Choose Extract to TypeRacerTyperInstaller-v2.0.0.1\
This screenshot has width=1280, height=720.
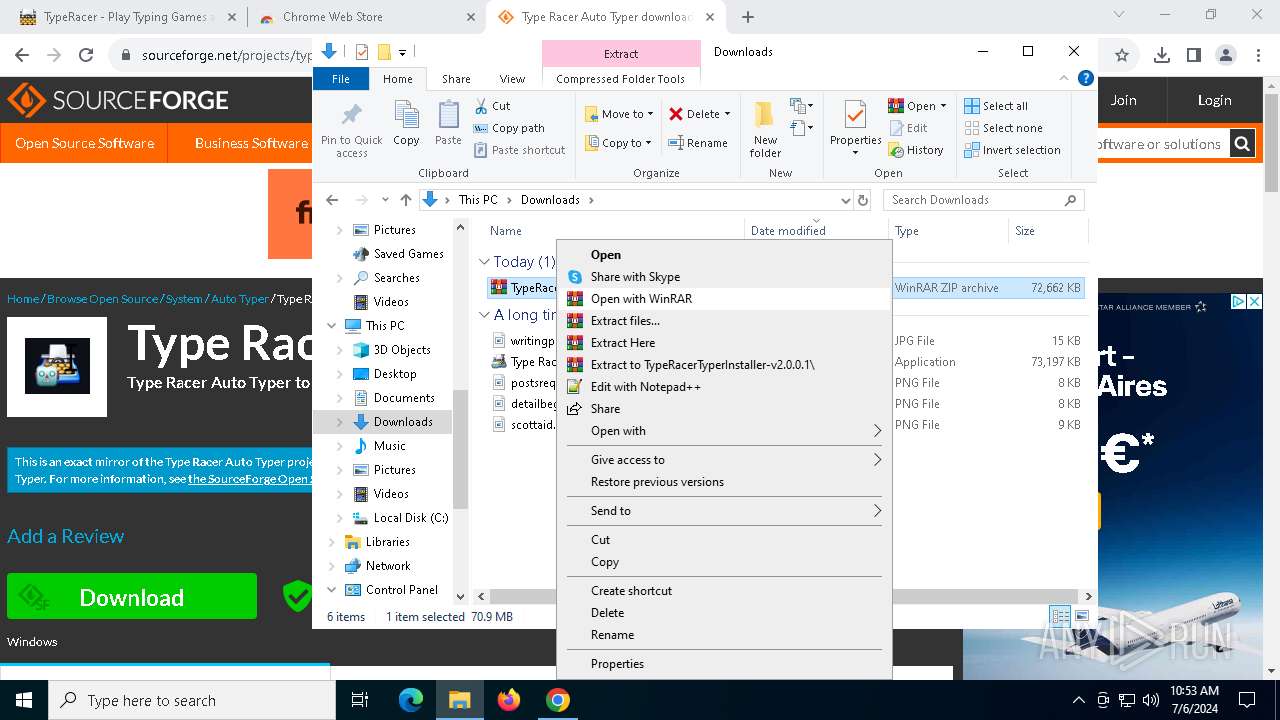(x=723, y=365)
